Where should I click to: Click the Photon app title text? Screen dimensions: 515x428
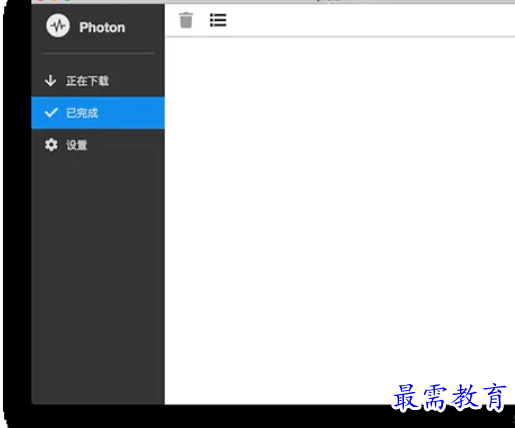point(102,27)
